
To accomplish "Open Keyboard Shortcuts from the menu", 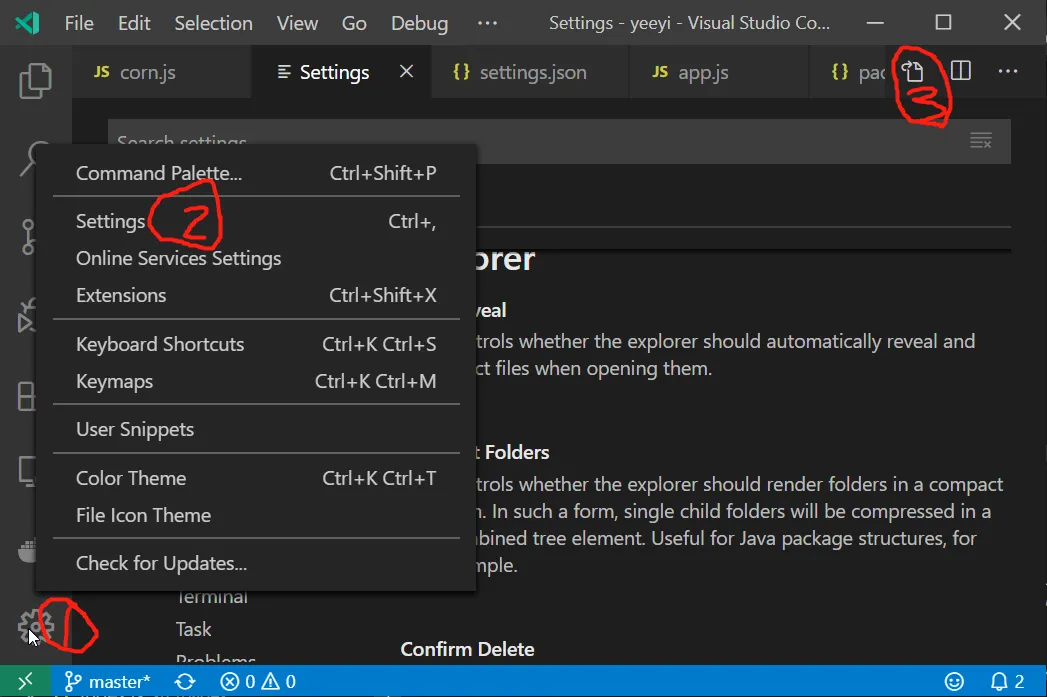I will 256,344.
